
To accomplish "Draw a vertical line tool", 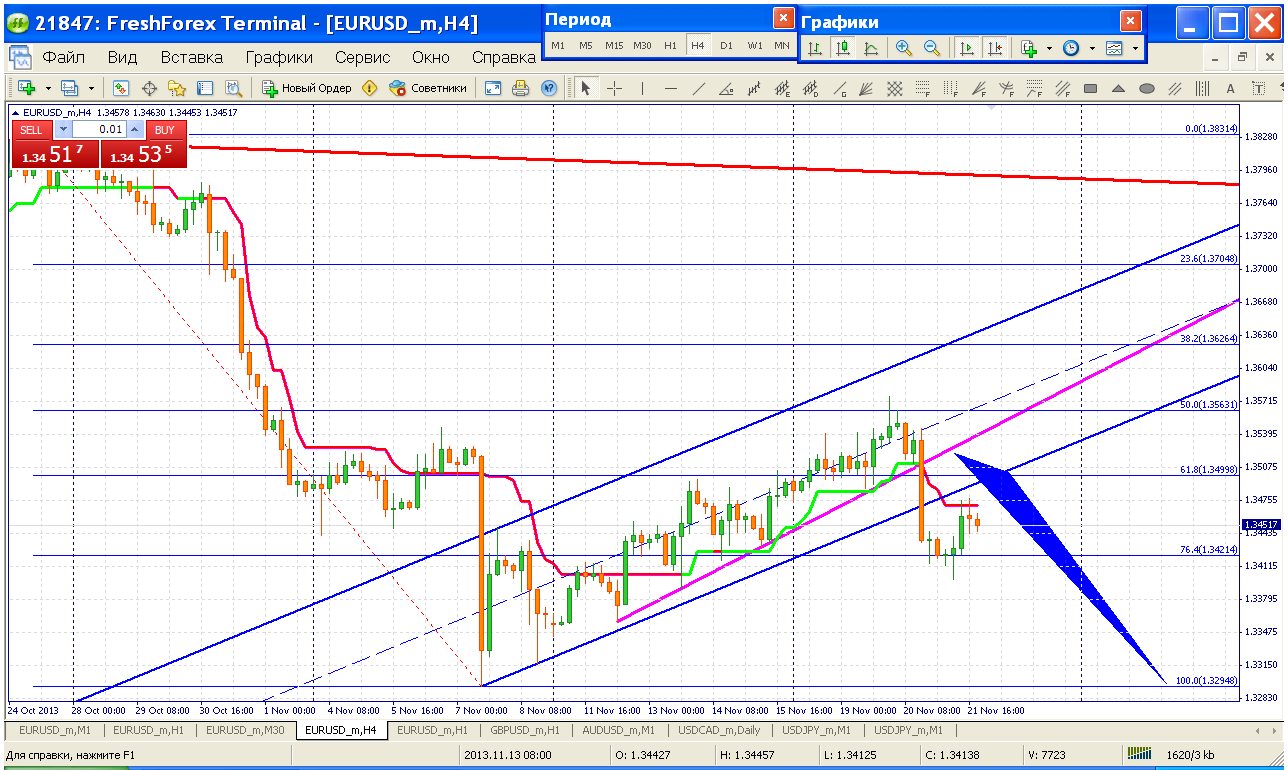I will point(642,88).
